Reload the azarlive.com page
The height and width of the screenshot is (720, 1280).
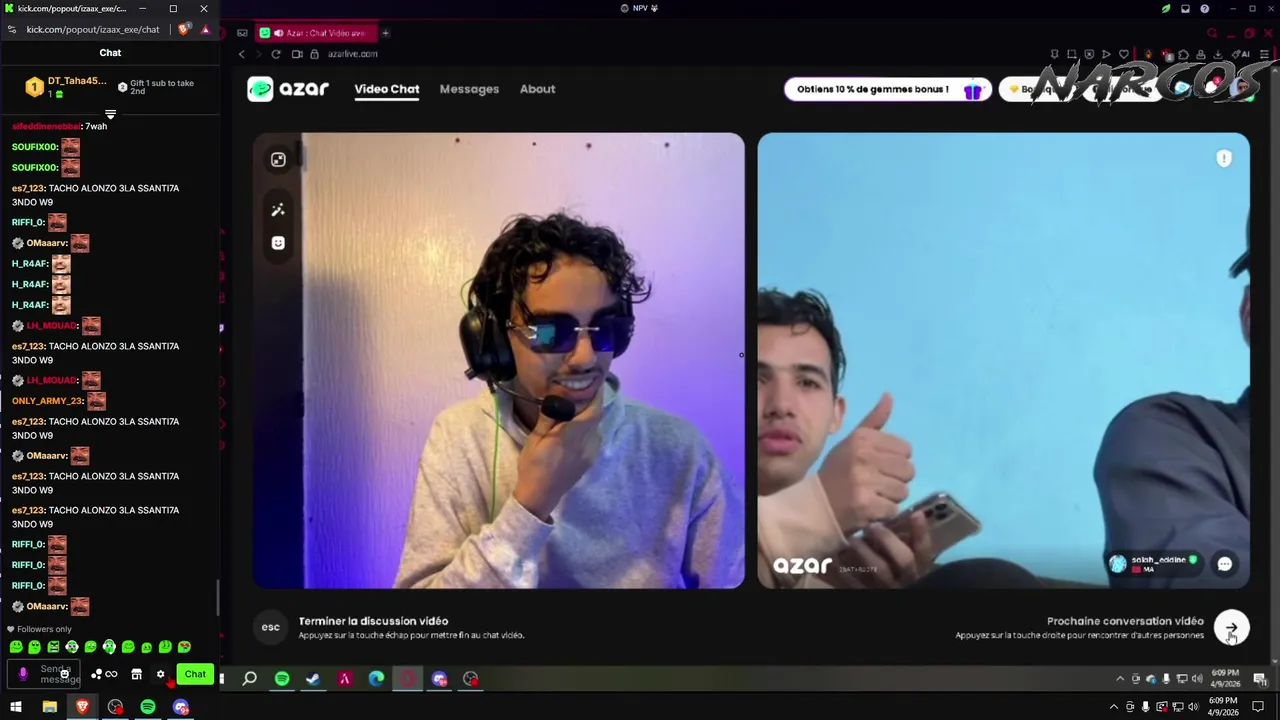pos(276,54)
